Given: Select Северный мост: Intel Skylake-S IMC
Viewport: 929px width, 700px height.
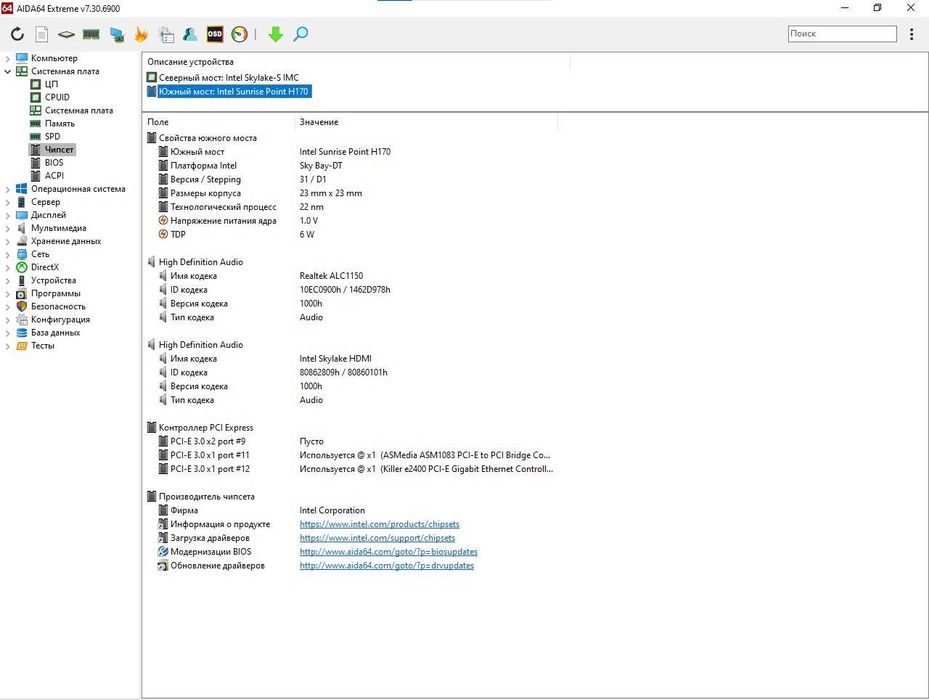Looking at the screenshot, I should pyautogui.click(x=229, y=78).
